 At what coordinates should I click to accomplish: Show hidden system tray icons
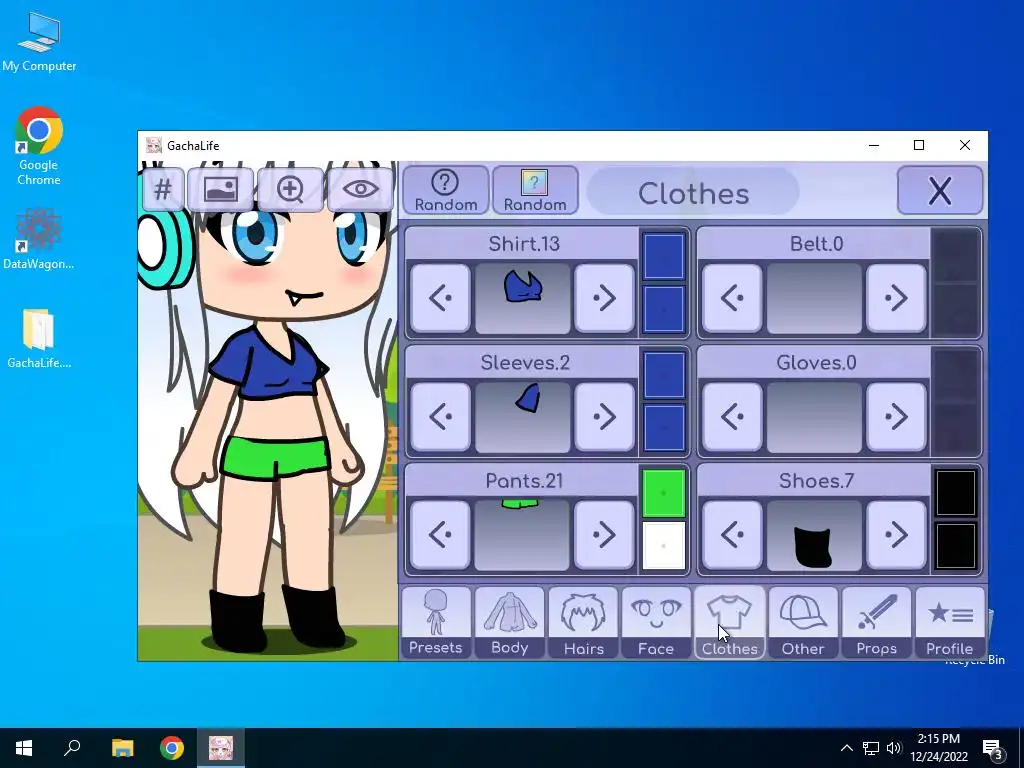coord(846,748)
